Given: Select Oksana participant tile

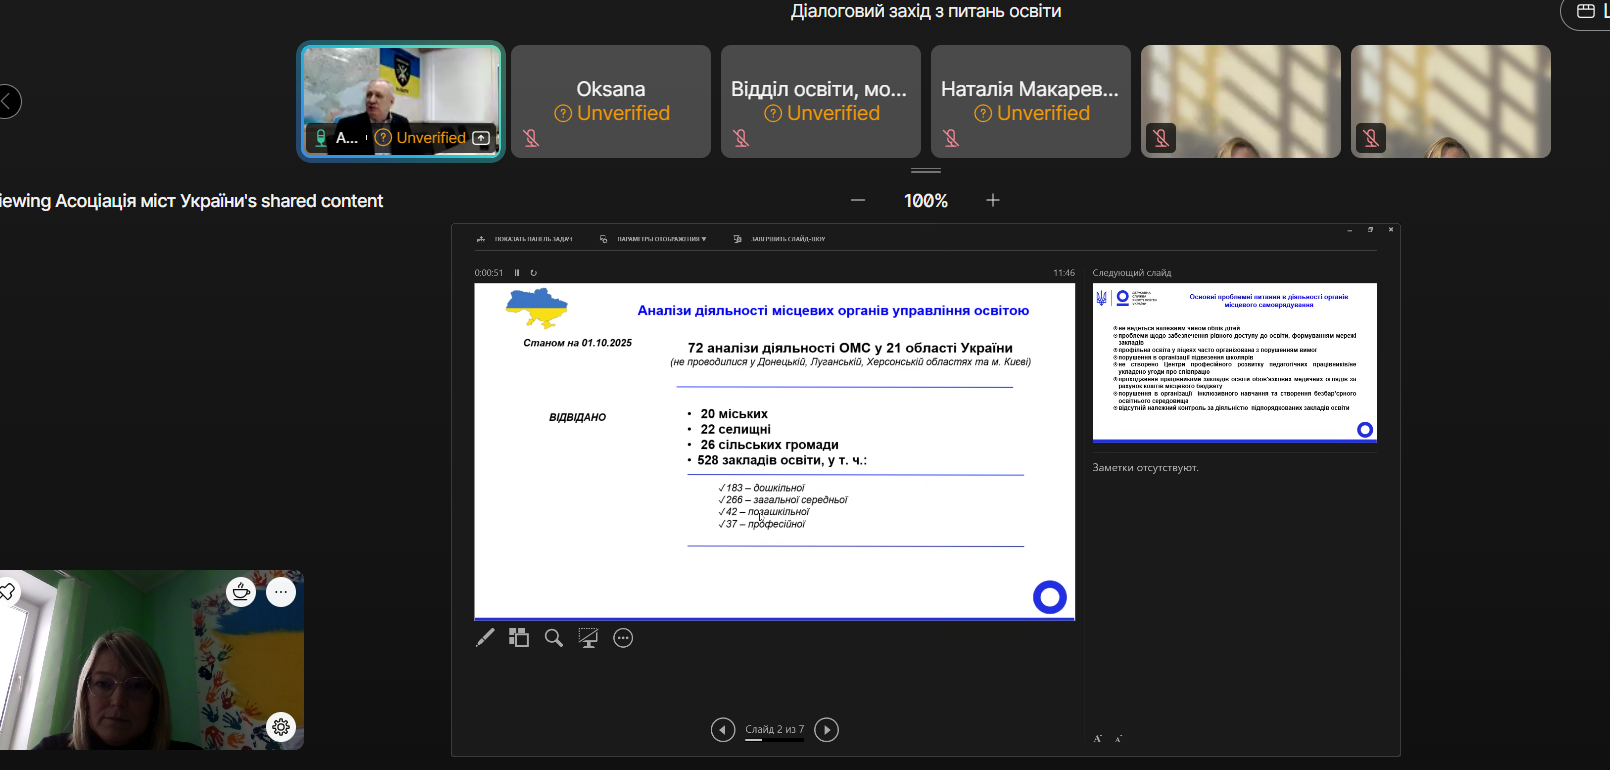Looking at the screenshot, I should [611, 101].
